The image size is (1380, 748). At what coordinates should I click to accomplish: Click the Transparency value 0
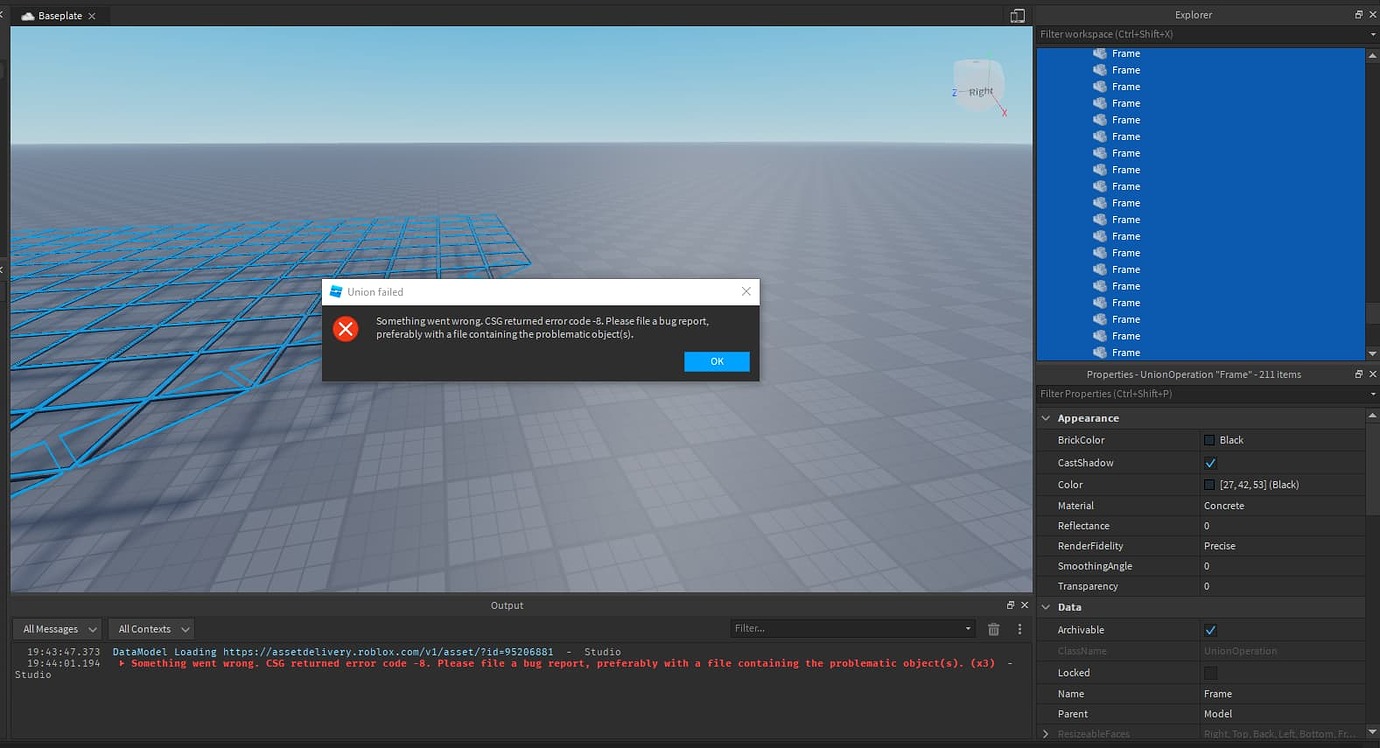click(1207, 587)
